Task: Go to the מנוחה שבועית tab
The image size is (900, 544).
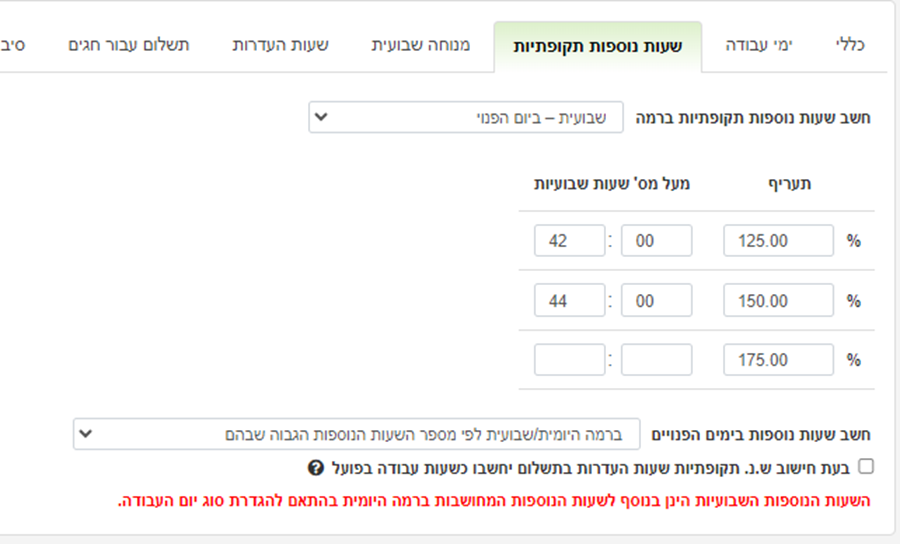Action: [421, 45]
